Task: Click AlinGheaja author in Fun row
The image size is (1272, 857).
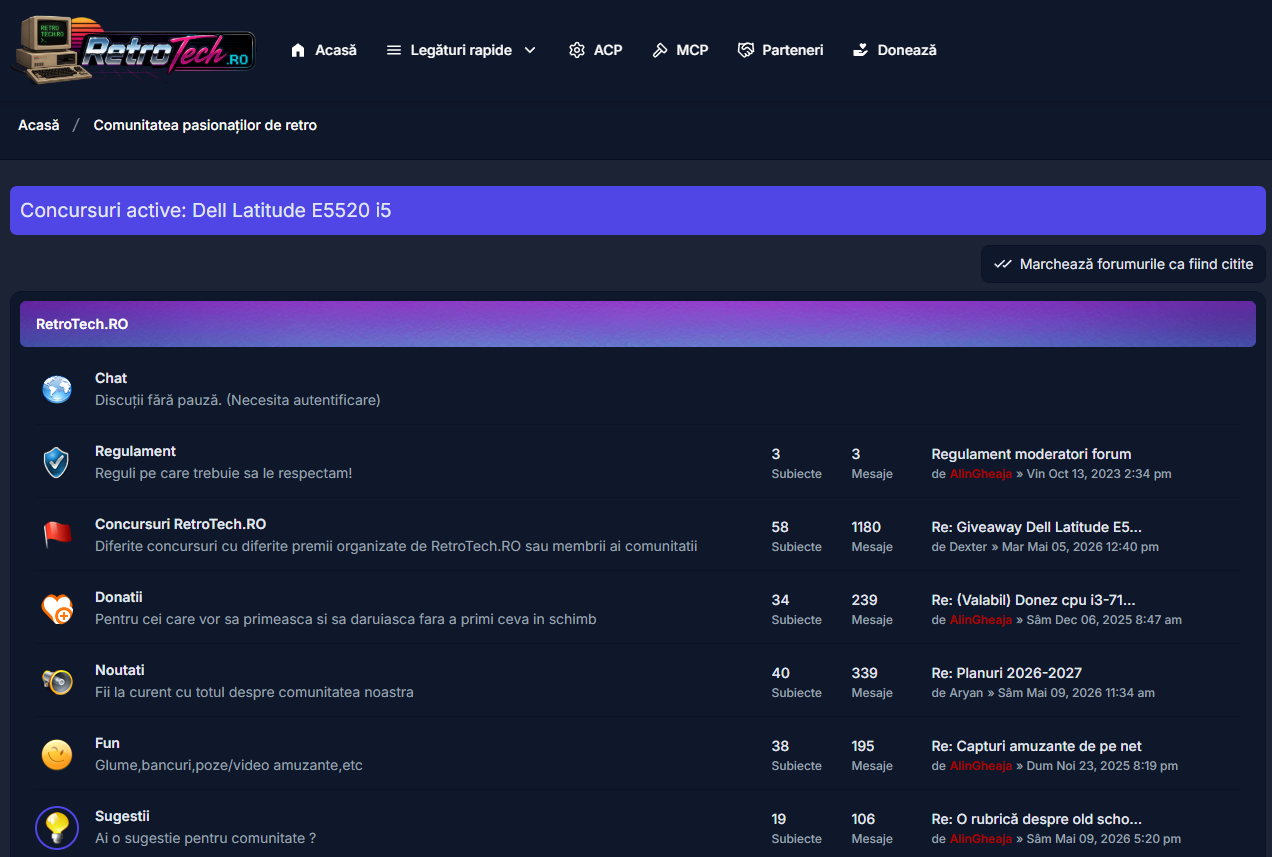Action: click(981, 766)
